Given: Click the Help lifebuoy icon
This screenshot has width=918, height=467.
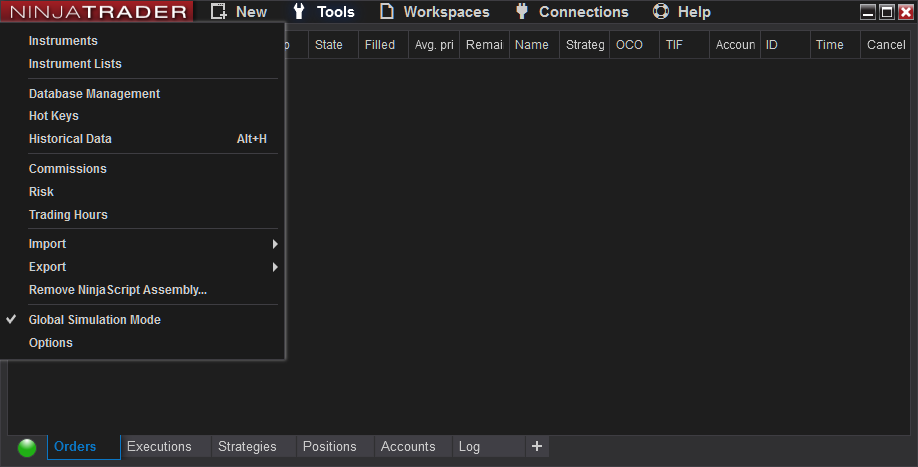Looking at the screenshot, I should point(660,12).
